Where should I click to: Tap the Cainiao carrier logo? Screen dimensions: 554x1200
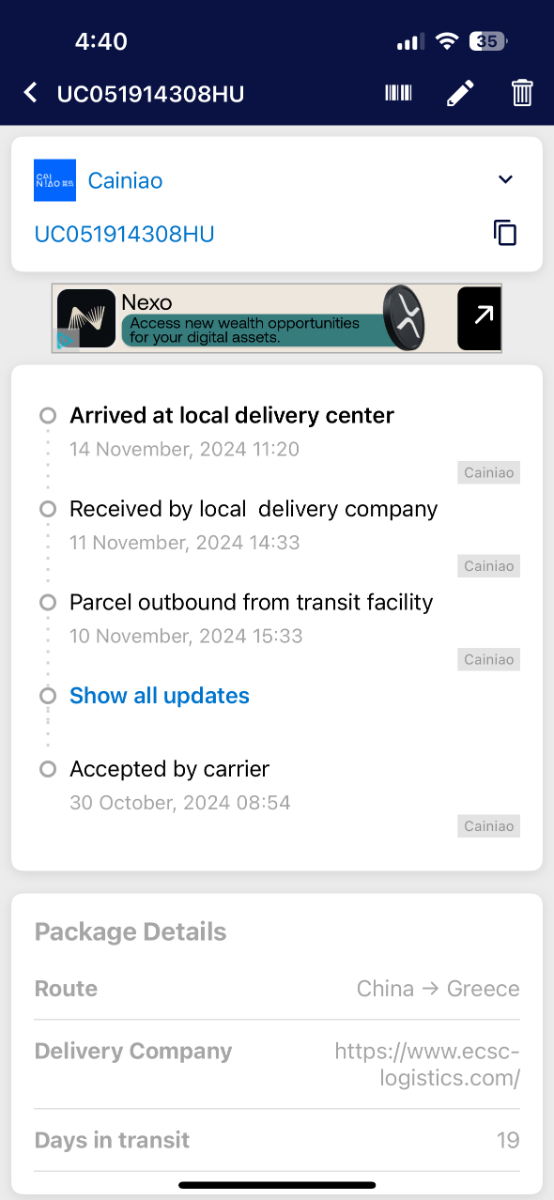point(55,181)
